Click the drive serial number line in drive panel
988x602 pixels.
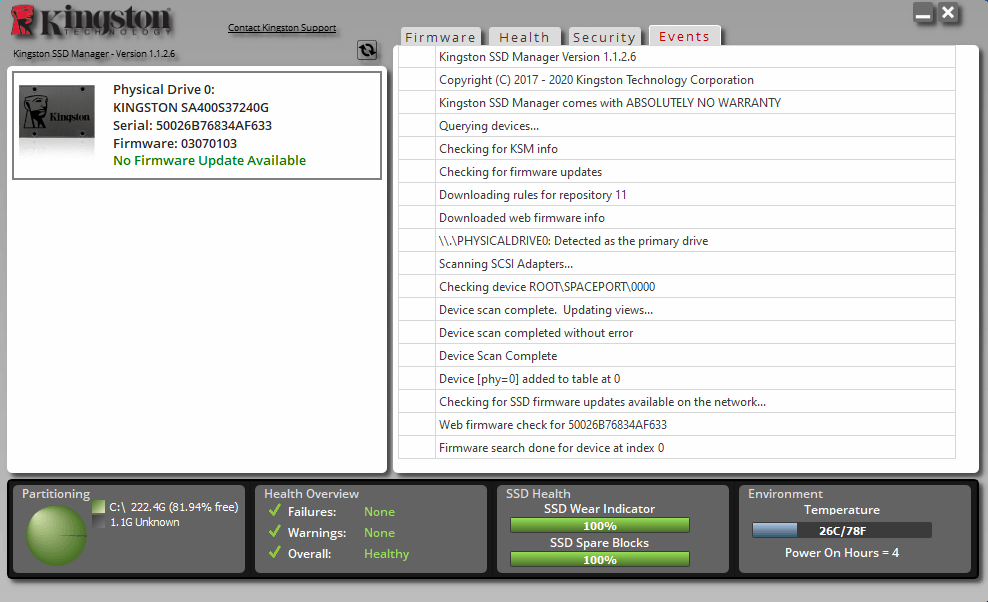[192, 125]
